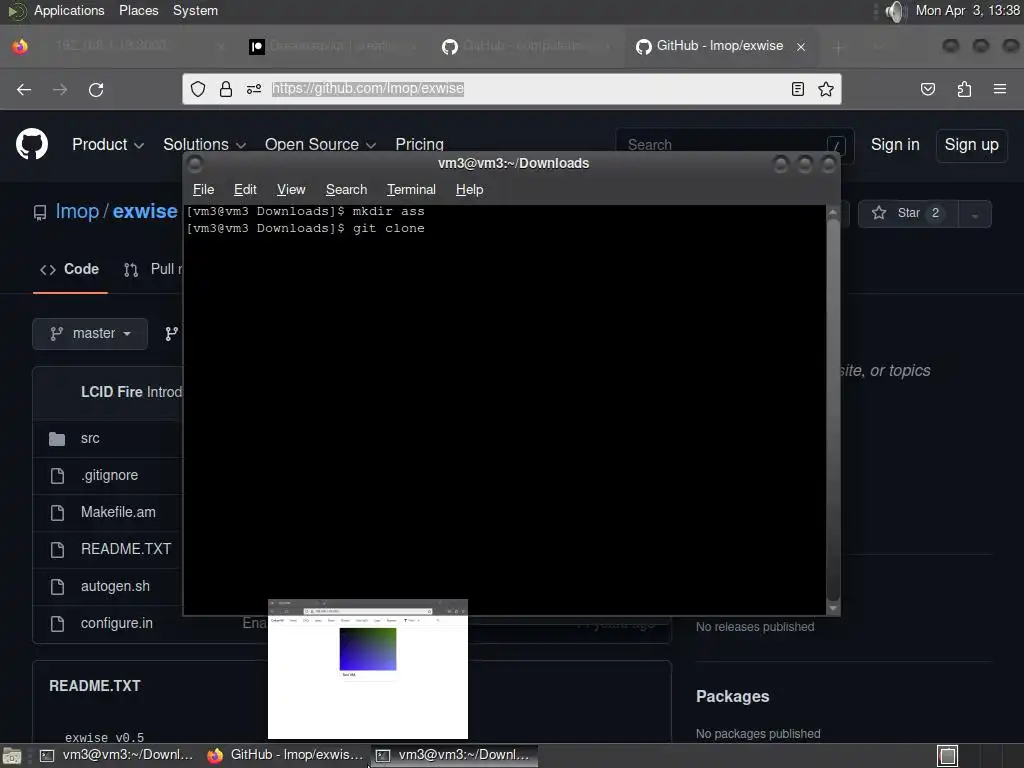Click show desktop icon in bottom panel
The image size is (1024, 768).
click(12, 756)
